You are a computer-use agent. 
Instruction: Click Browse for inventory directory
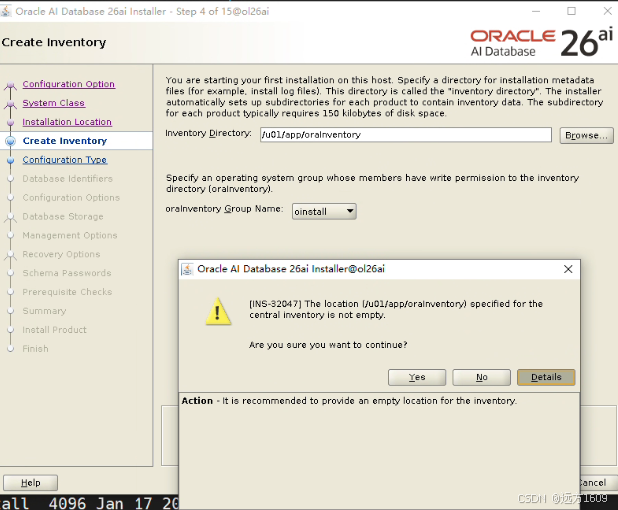tap(586, 135)
